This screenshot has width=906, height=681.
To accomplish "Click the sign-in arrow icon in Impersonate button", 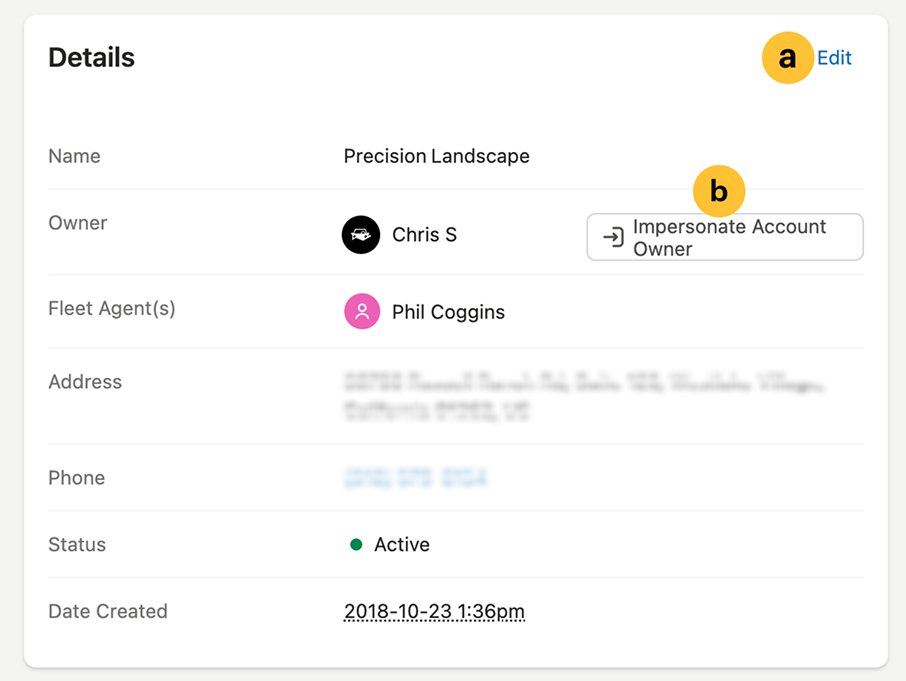I will [x=613, y=237].
